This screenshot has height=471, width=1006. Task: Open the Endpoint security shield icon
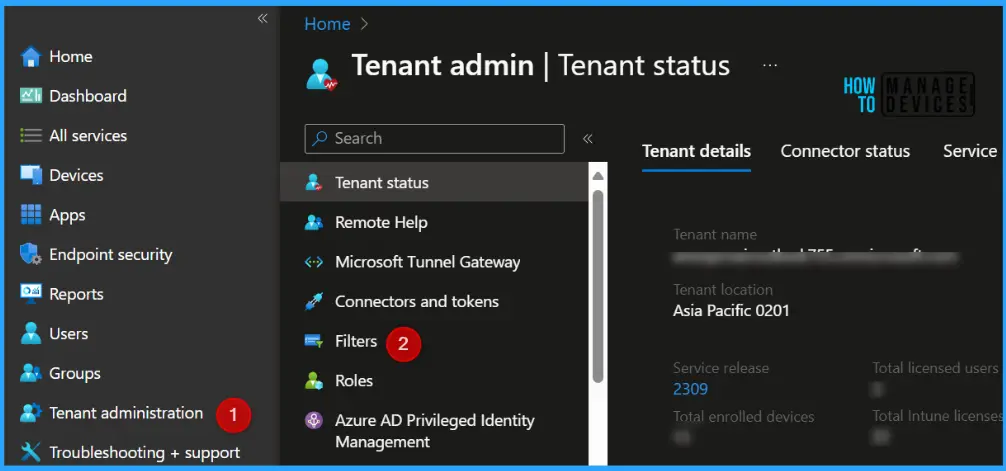pos(31,254)
